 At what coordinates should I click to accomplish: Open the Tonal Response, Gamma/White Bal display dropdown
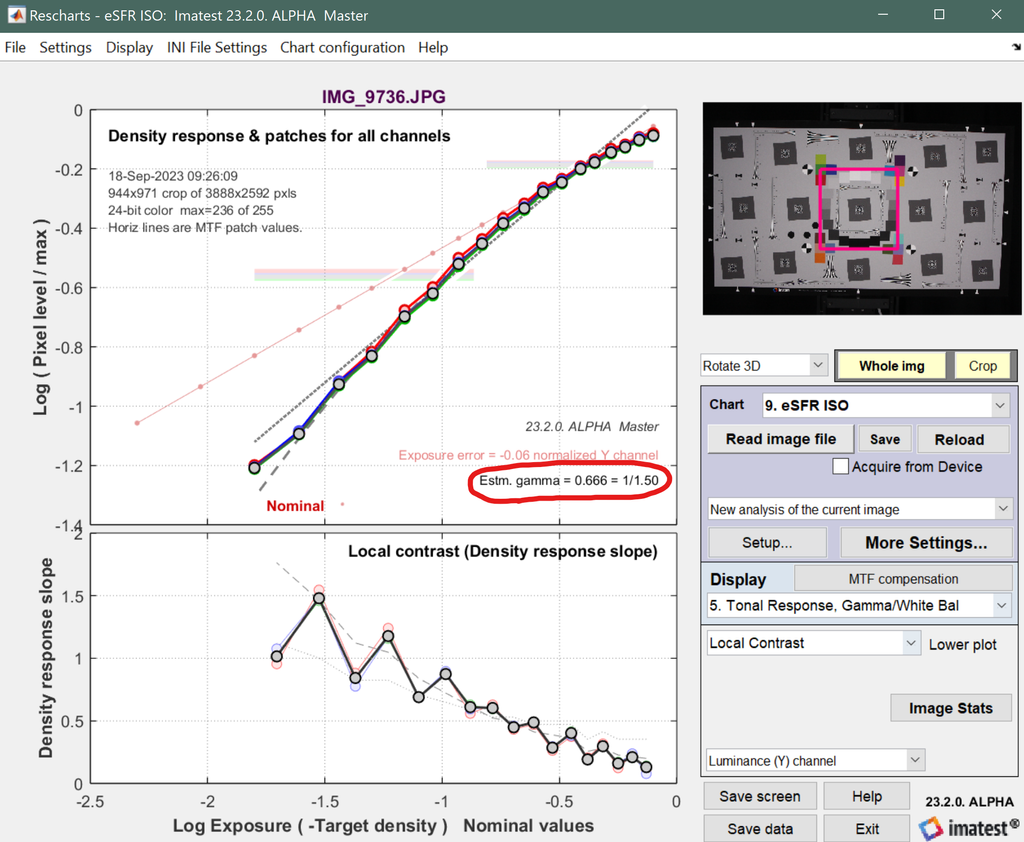[859, 606]
